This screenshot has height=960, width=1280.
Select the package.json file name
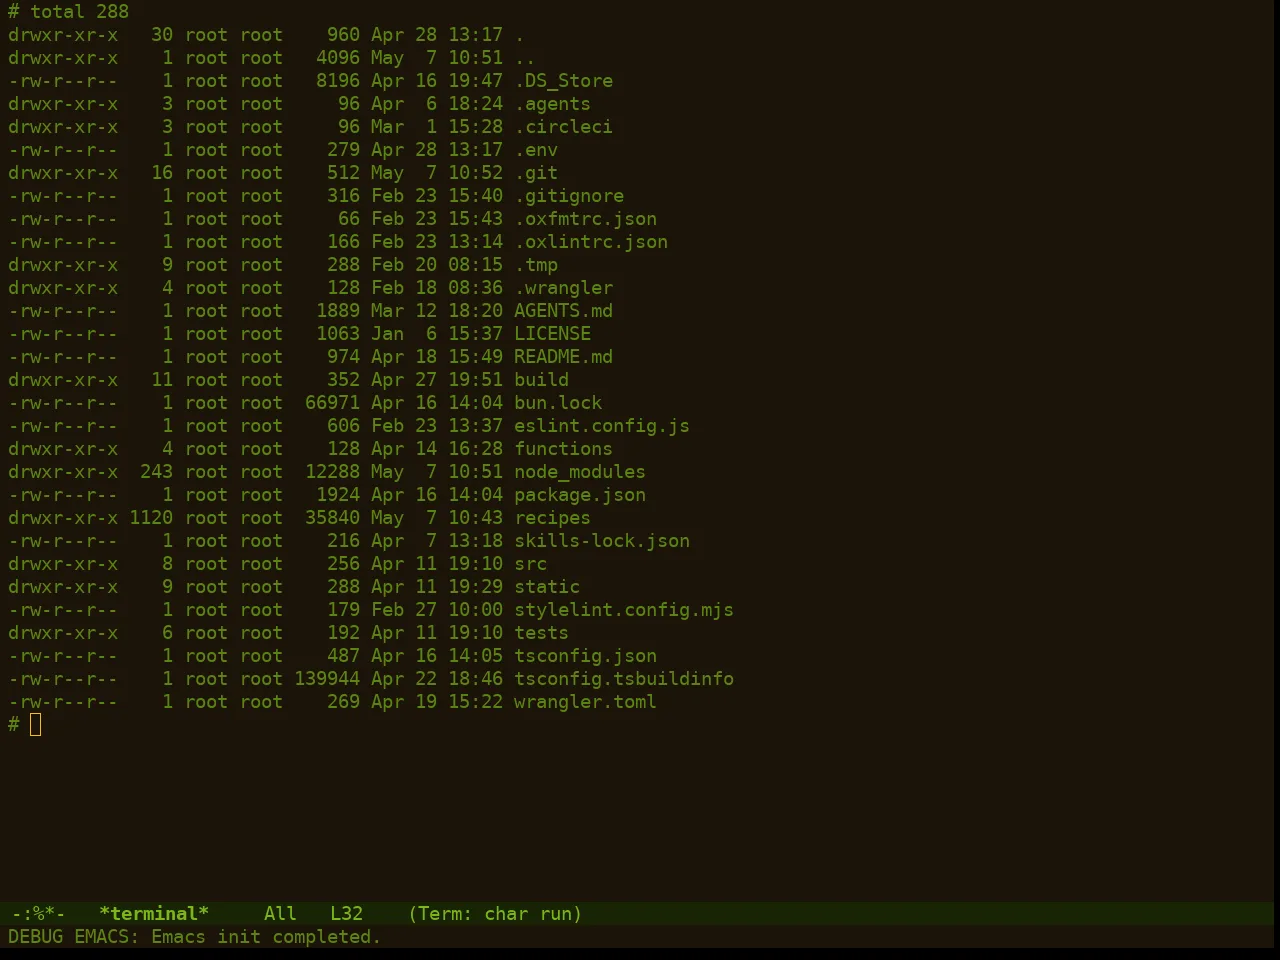tap(580, 495)
